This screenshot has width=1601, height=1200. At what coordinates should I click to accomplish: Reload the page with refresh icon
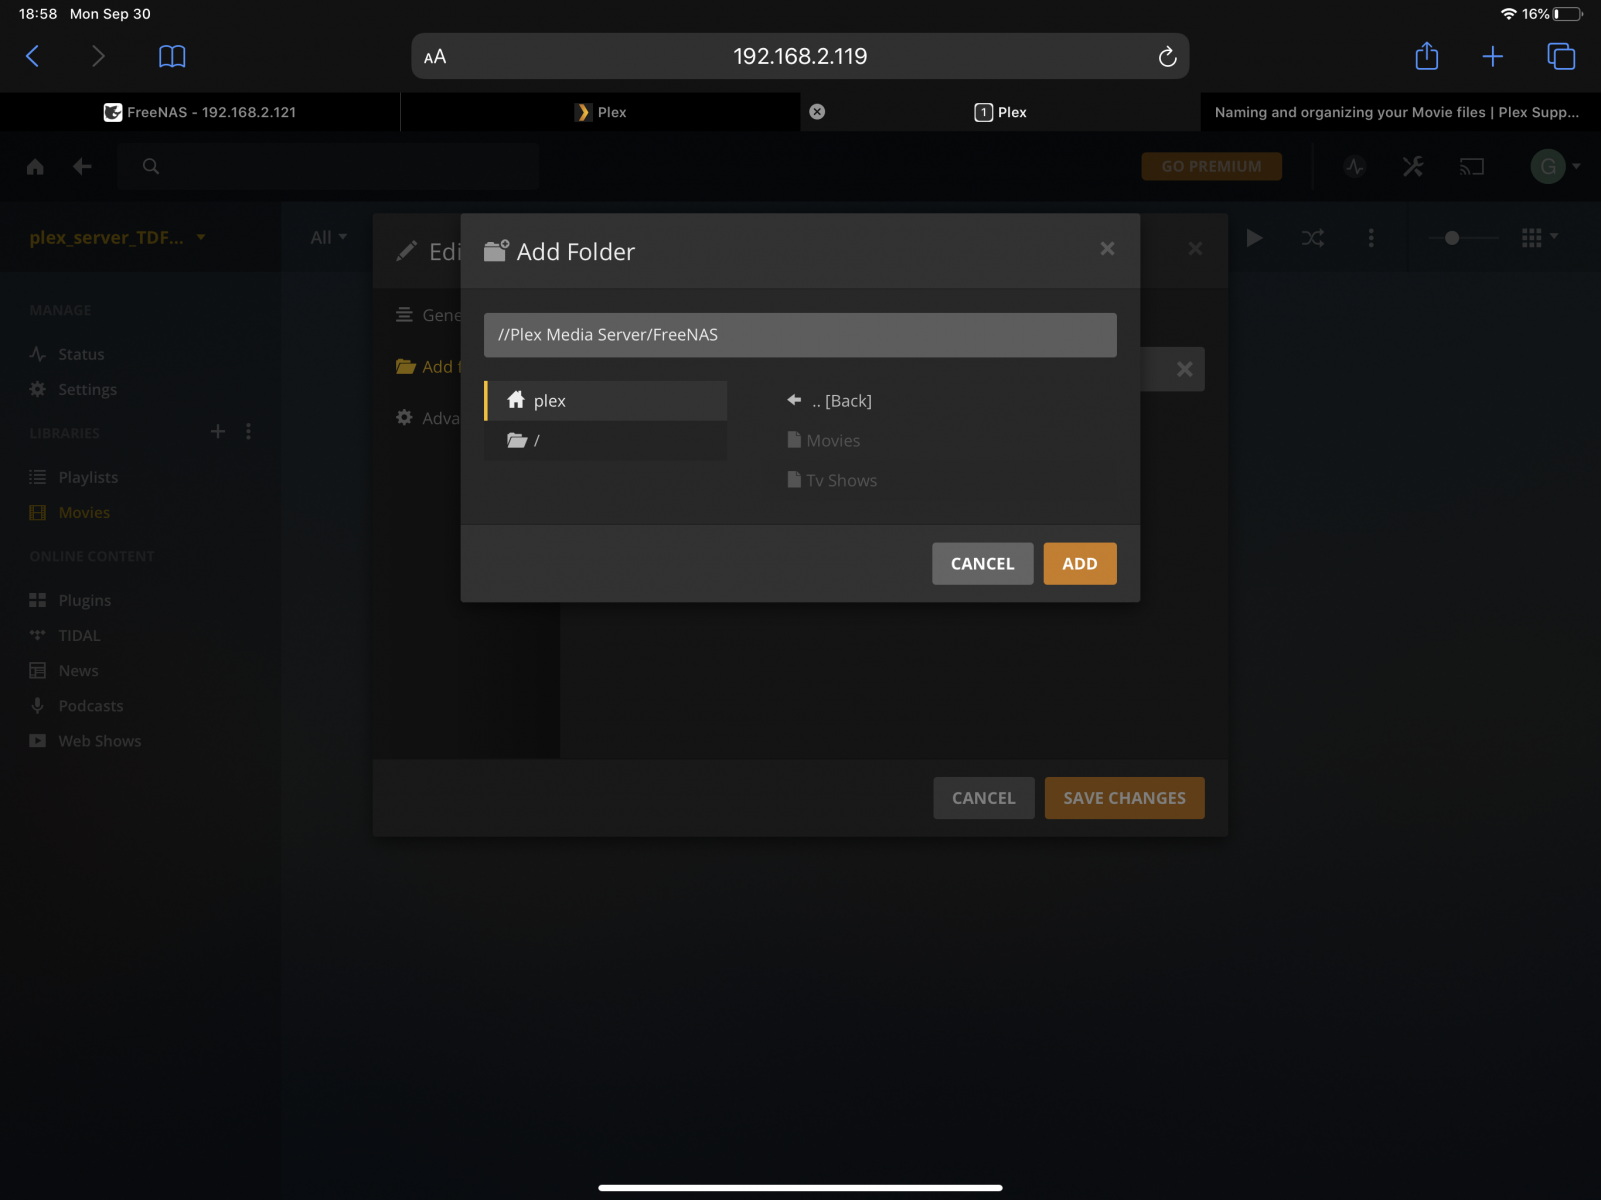(x=1167, y=57)
